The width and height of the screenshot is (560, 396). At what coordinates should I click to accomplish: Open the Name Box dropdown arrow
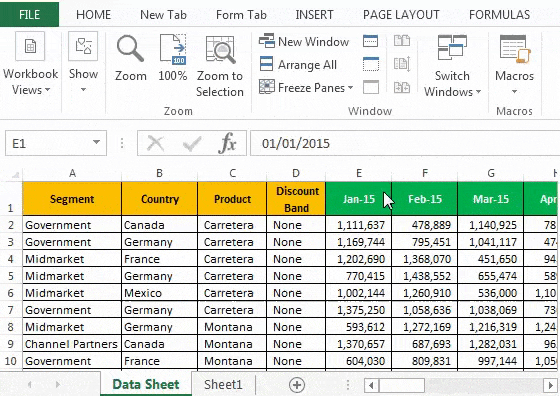click(x=96, y=142)
